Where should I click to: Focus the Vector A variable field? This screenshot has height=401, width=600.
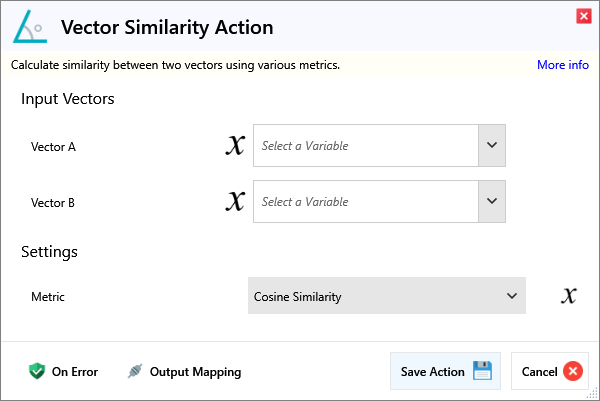[x=366, y=146]
